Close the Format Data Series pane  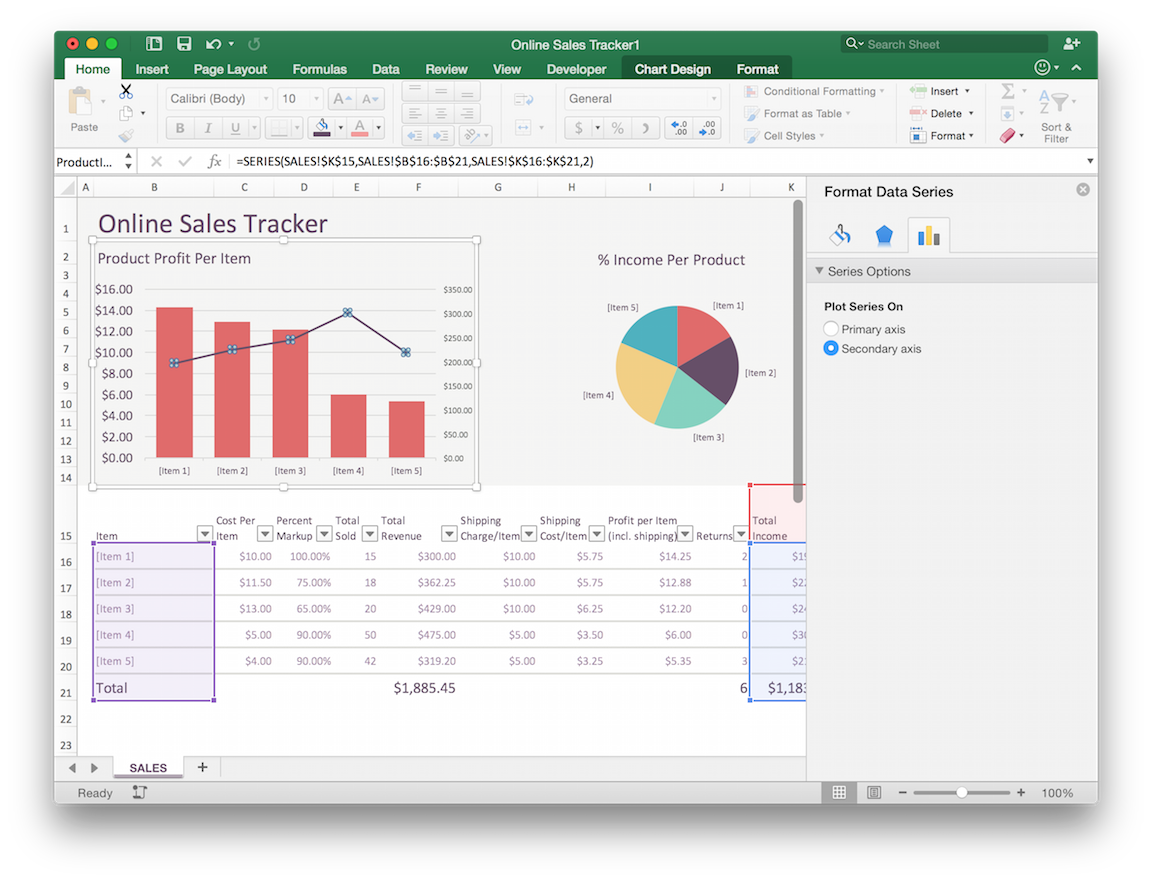[x=1083, y=190]
